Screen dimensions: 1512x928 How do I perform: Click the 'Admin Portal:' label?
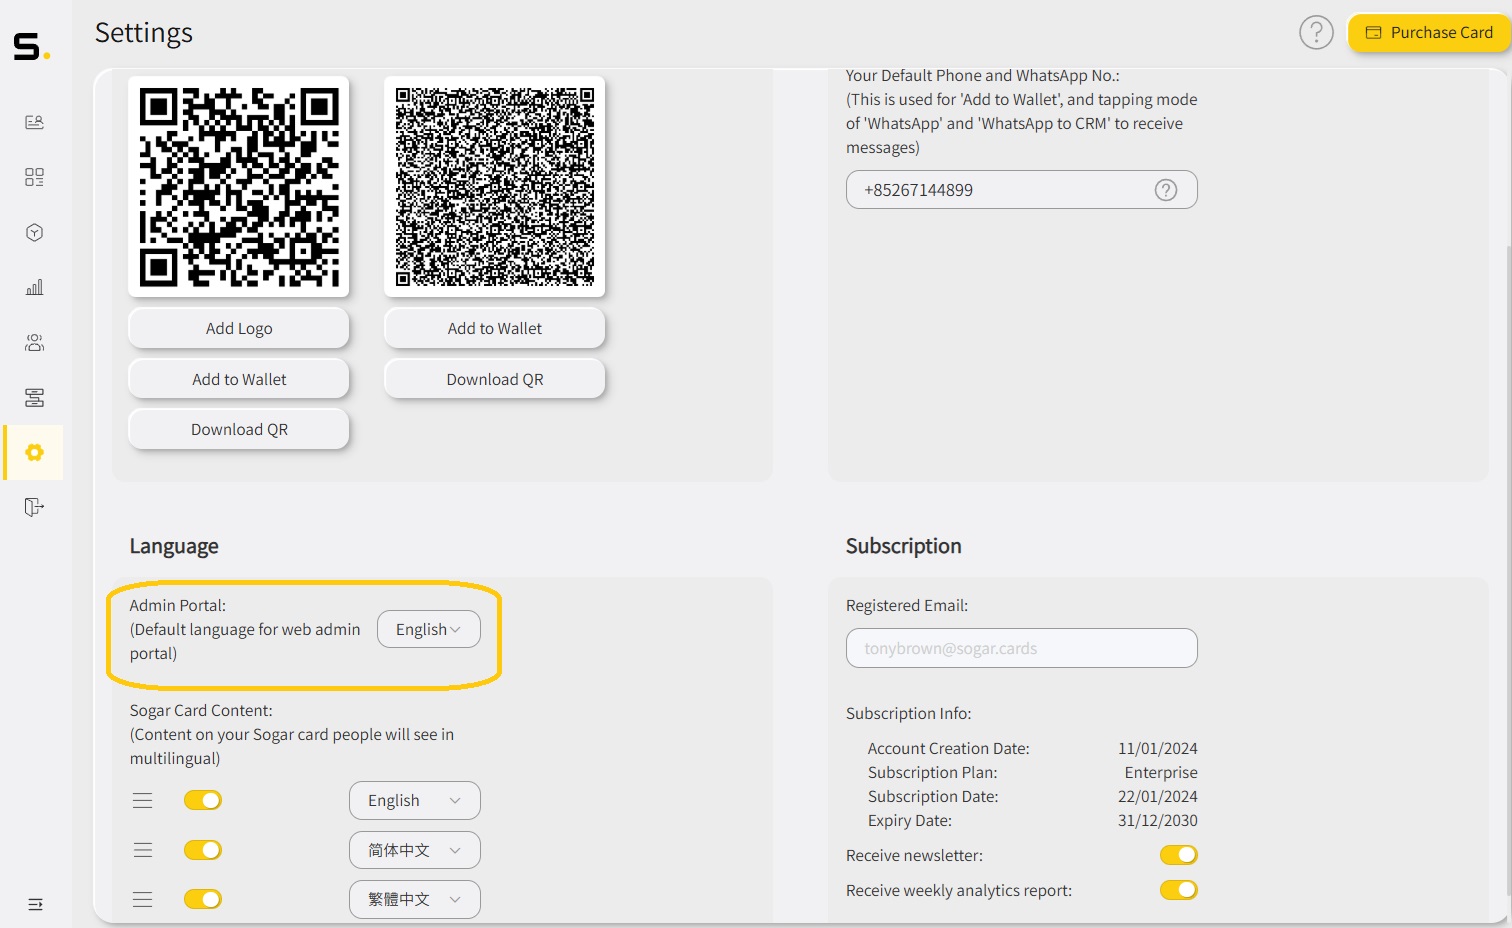[178, 605]
